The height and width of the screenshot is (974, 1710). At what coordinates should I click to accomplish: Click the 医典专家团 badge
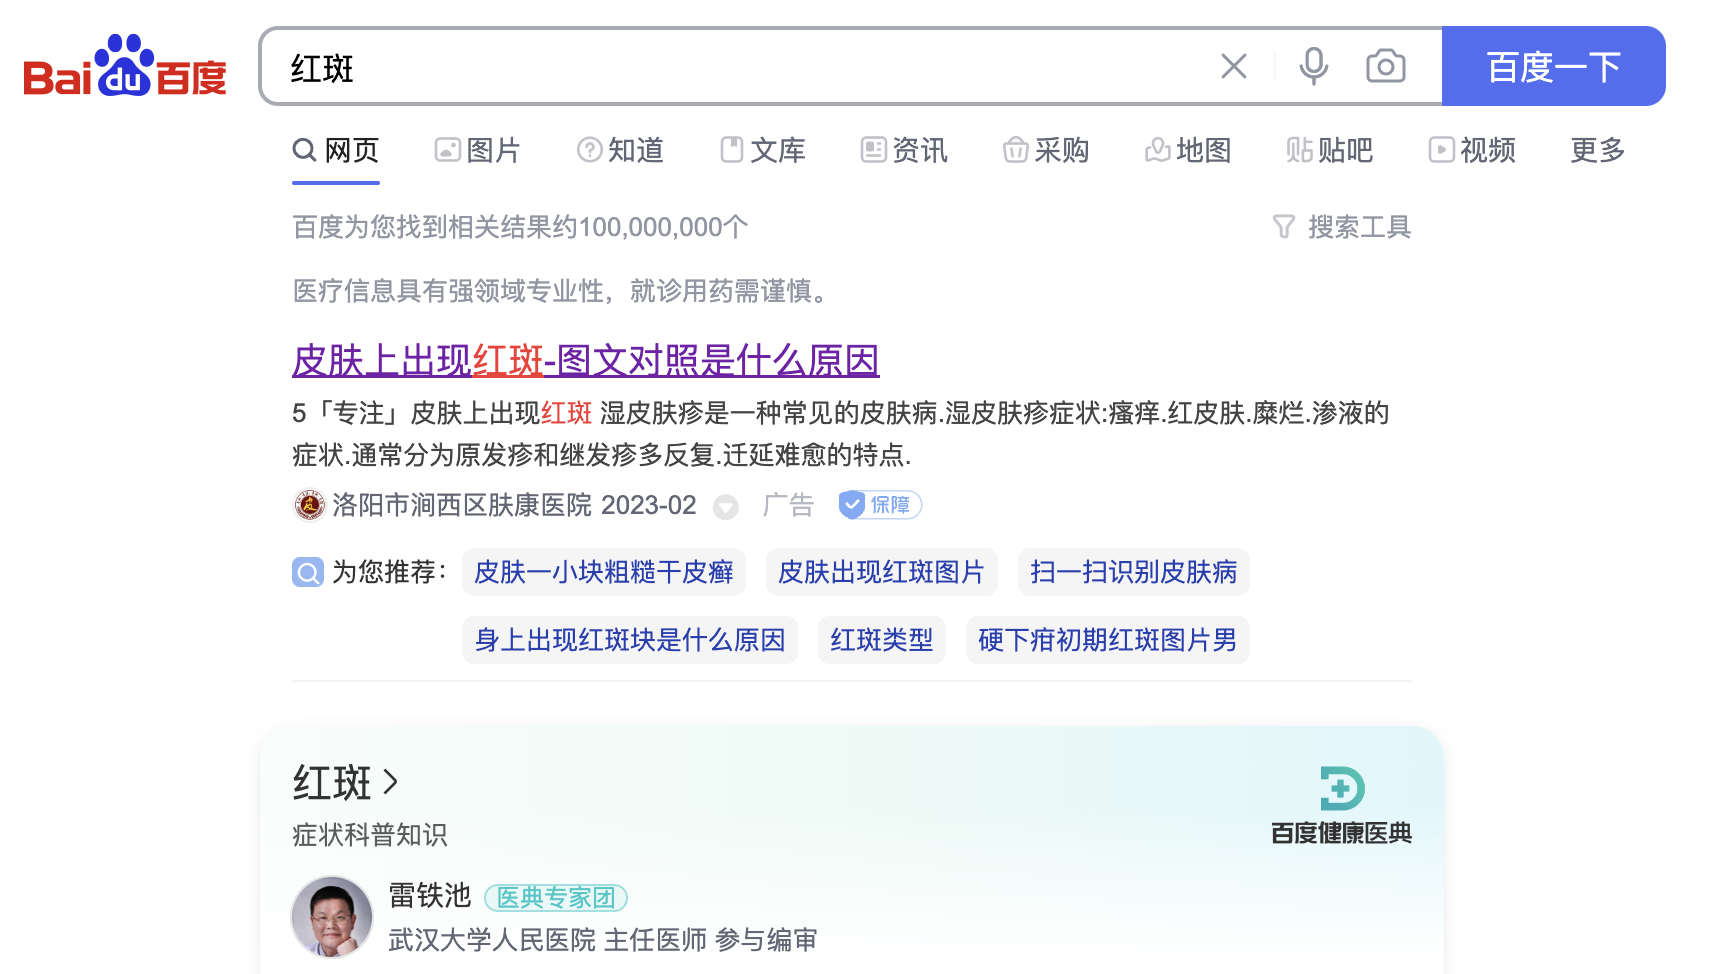555,898
